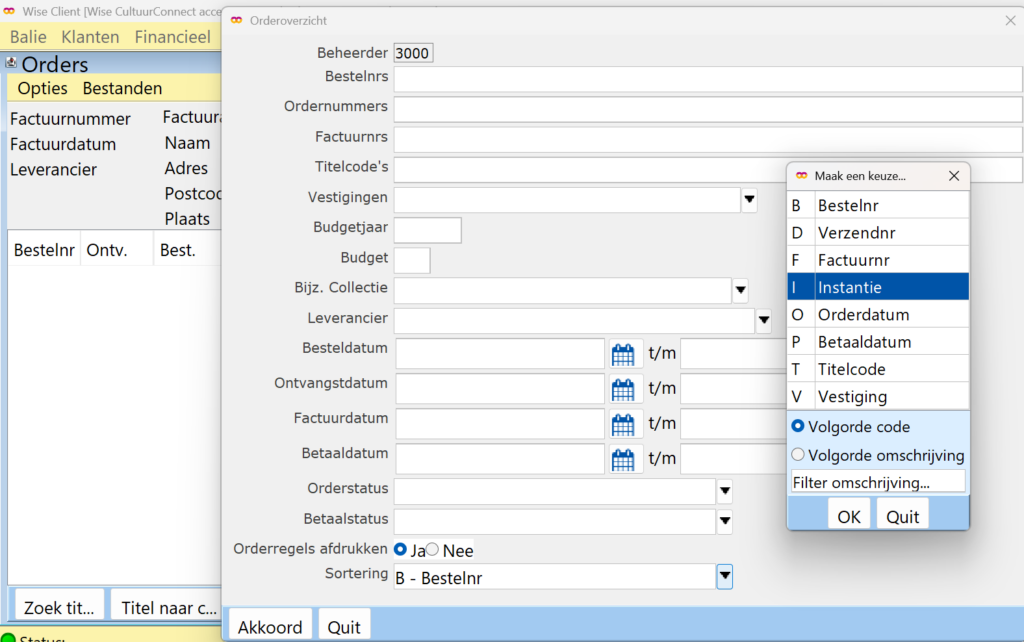Screen dimensions: 1024x642
Task: Expand the Leverancier dropdown arrow
Action: [x=763, y=321]
